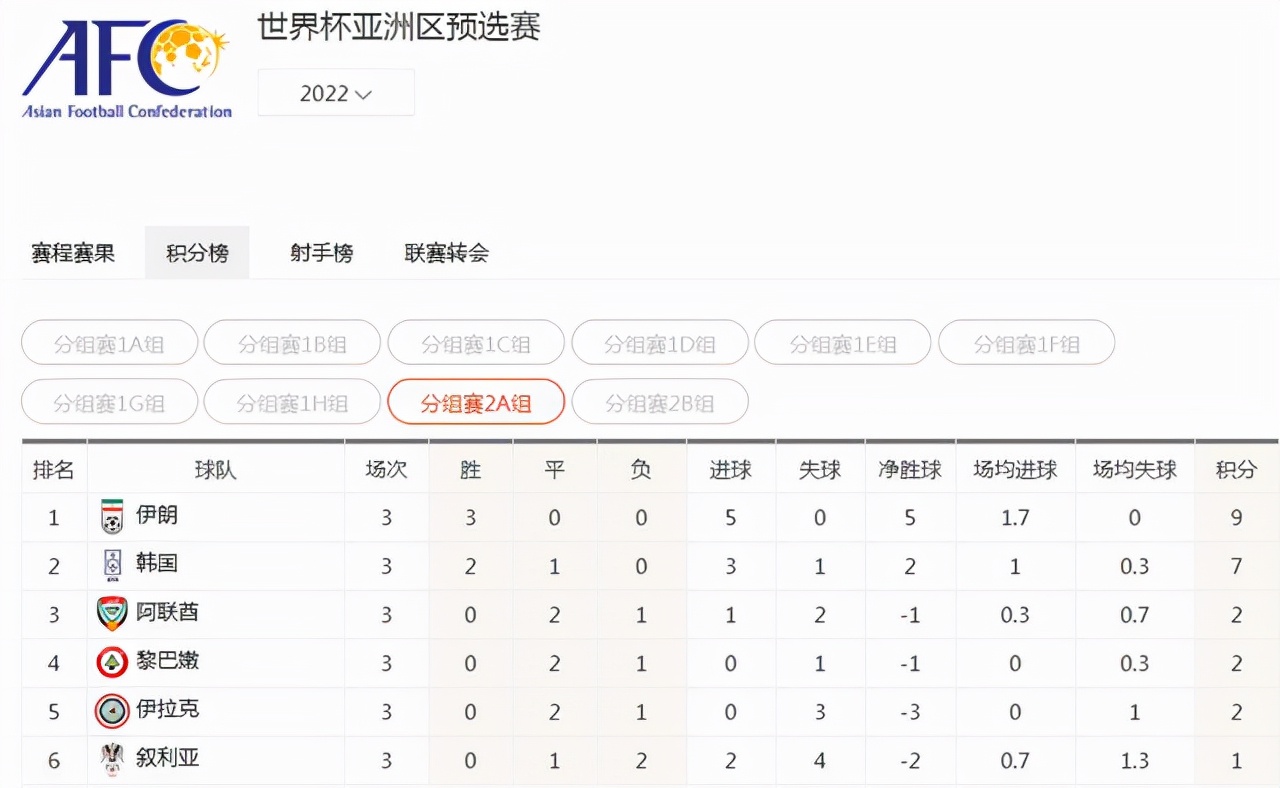Screen dimensions: 1280x788
Task: Click the team name 阿联酋
Action: point(168,611)
